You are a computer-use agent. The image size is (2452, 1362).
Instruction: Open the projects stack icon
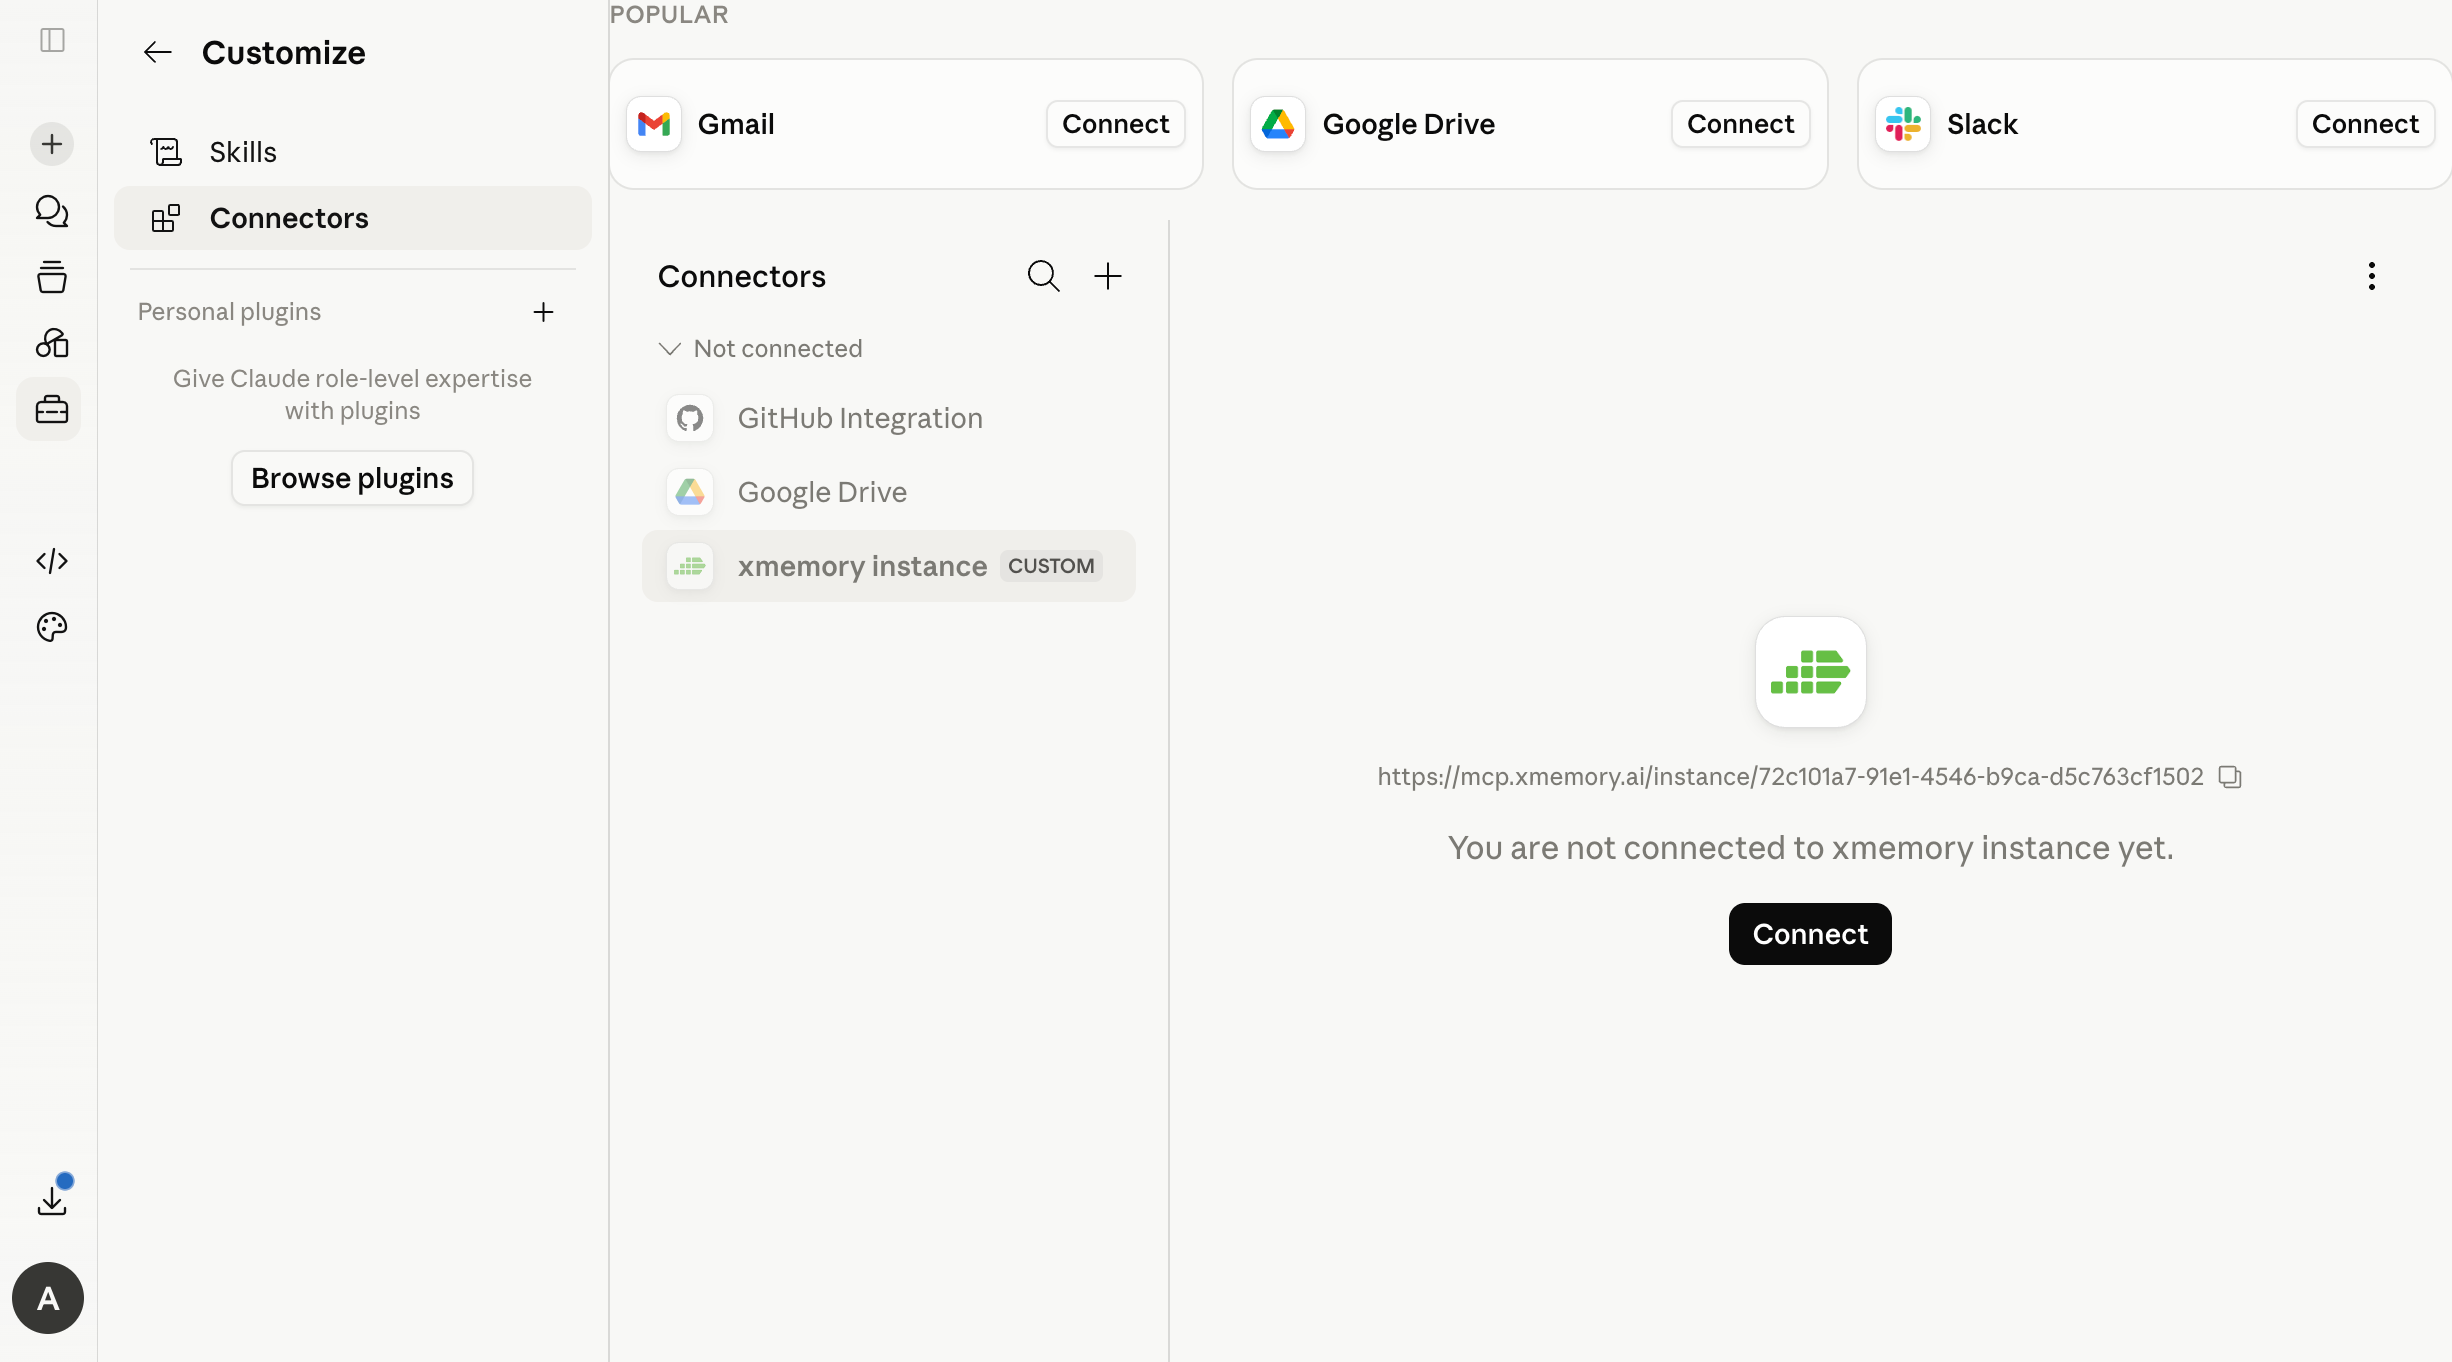coord(52,277)
